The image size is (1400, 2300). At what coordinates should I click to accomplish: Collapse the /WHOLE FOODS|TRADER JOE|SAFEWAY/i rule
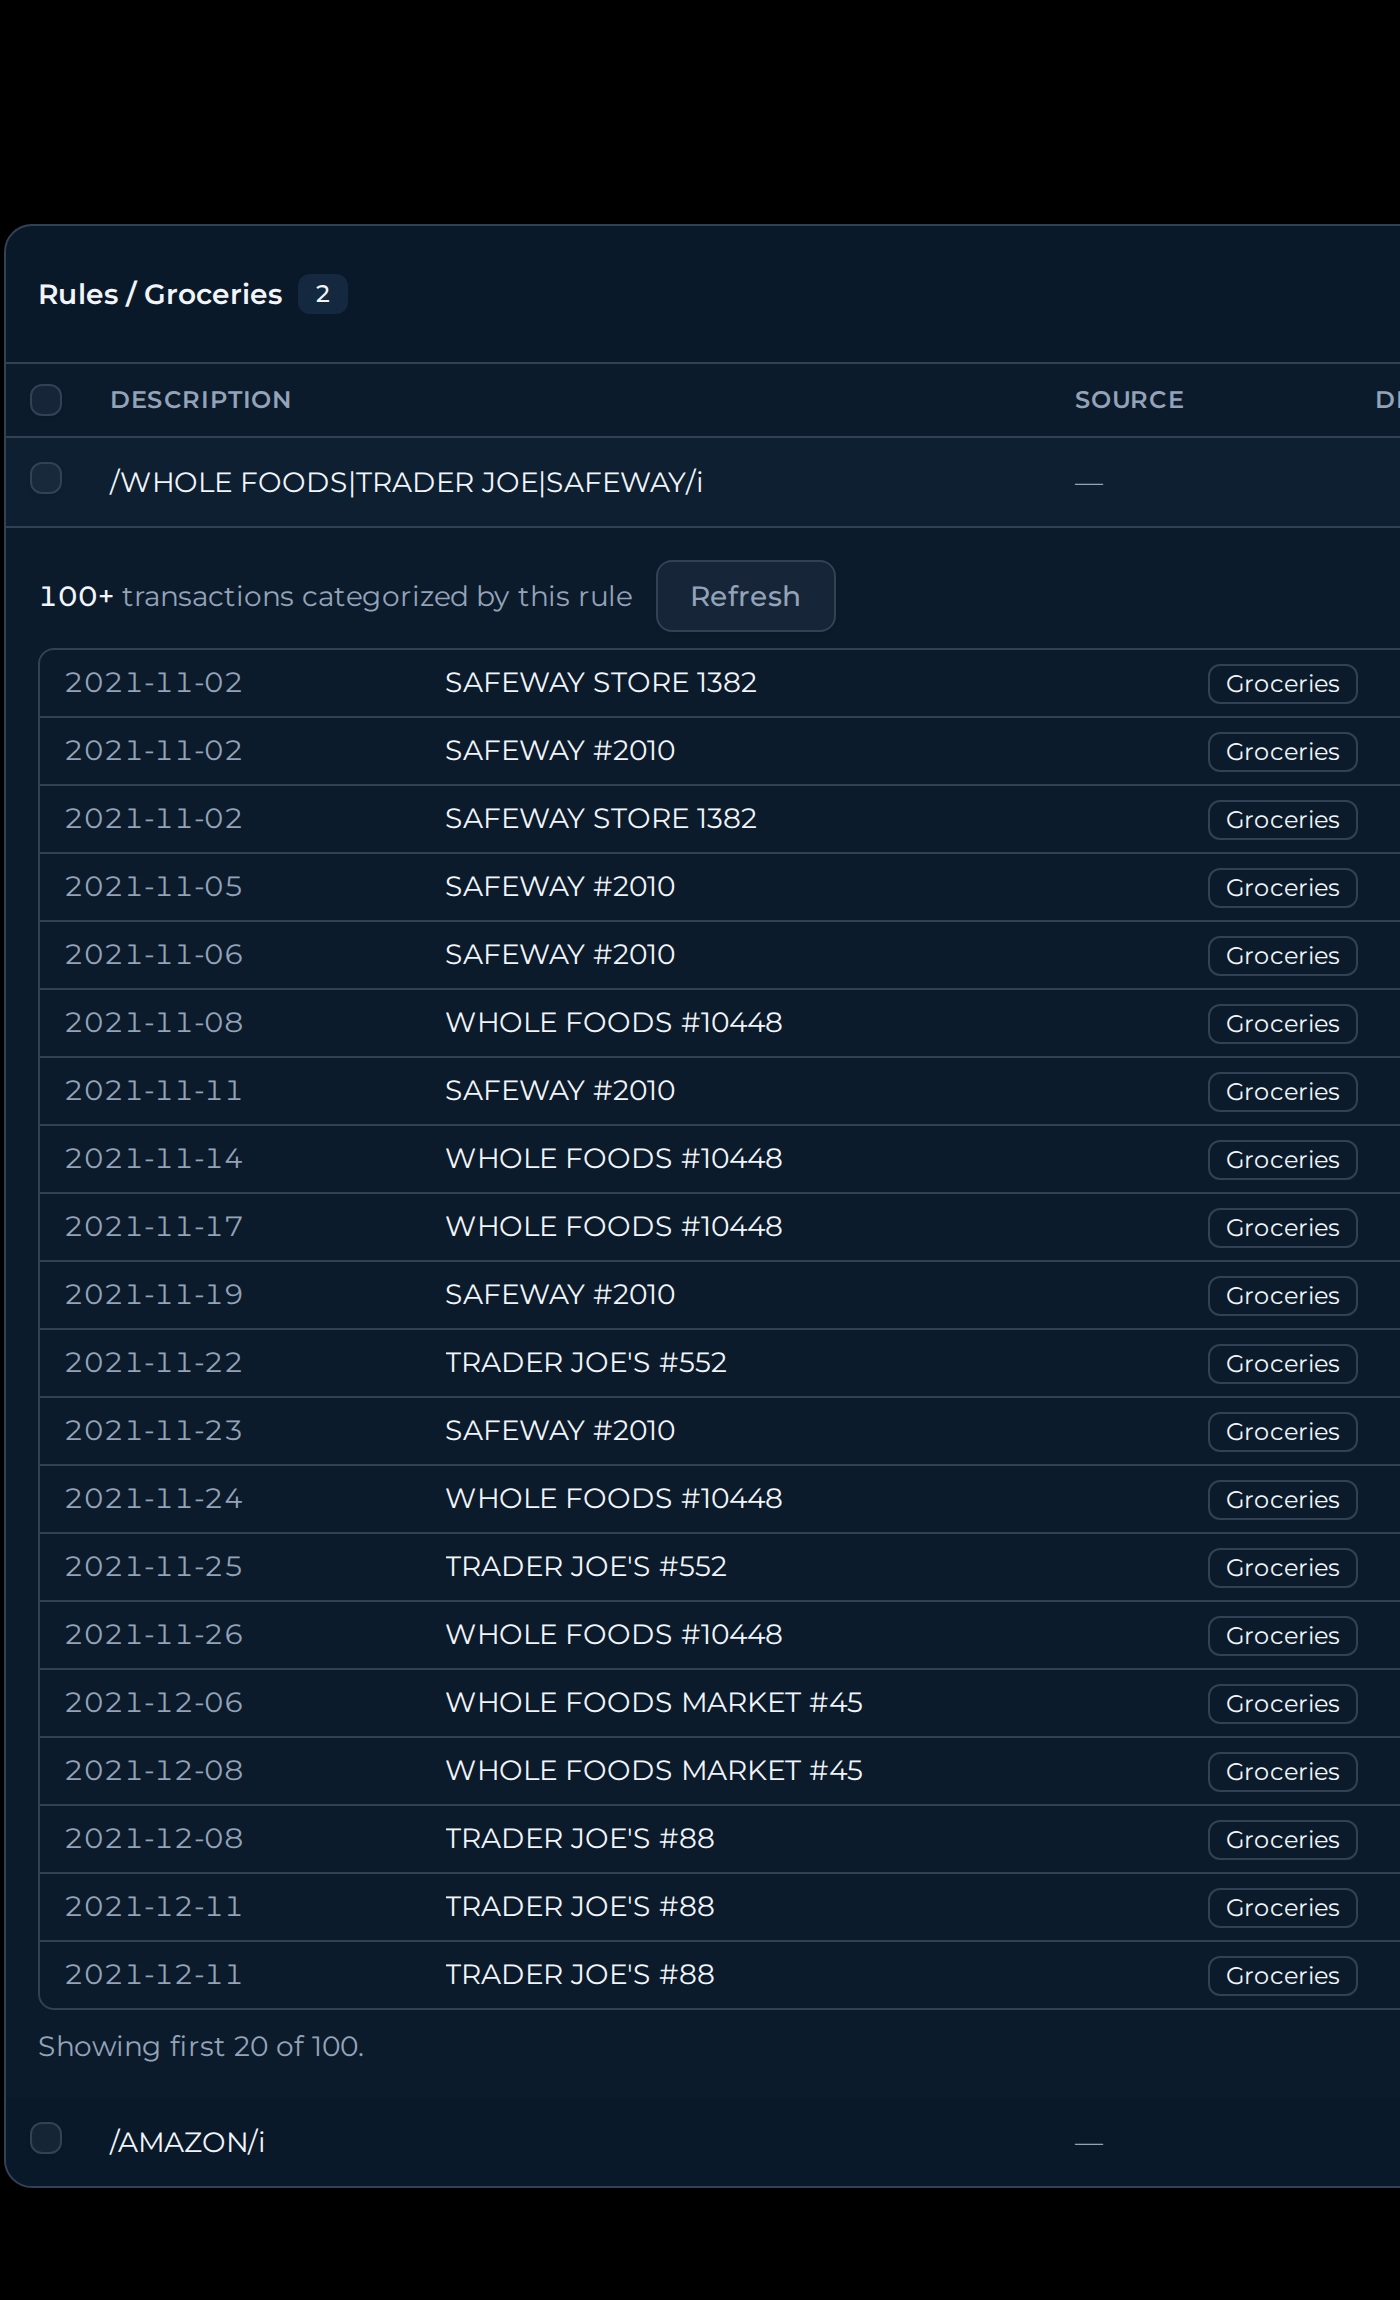tap(702, 482)
